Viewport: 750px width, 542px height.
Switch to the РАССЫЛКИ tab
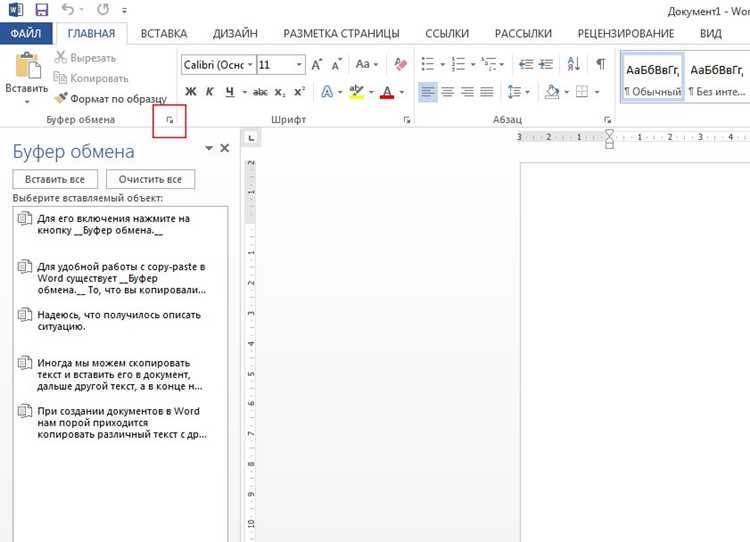point(523,33)
